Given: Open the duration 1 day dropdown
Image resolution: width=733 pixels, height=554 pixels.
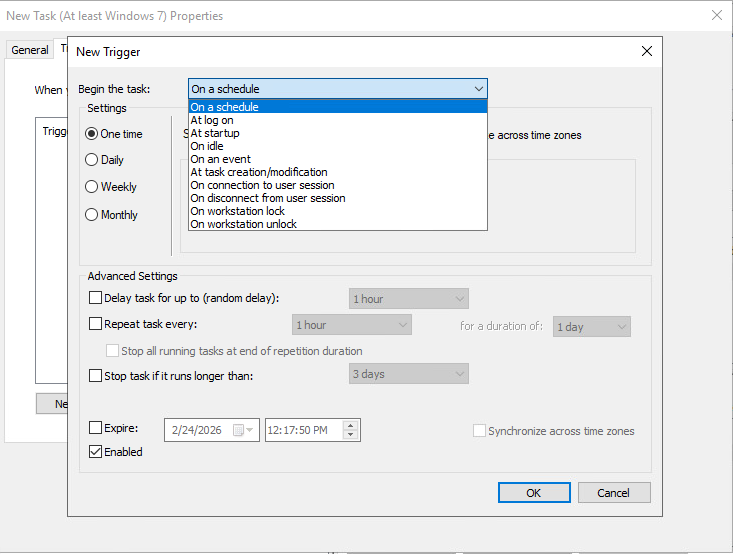Looking at the screenshot, I should pos(591,327).
